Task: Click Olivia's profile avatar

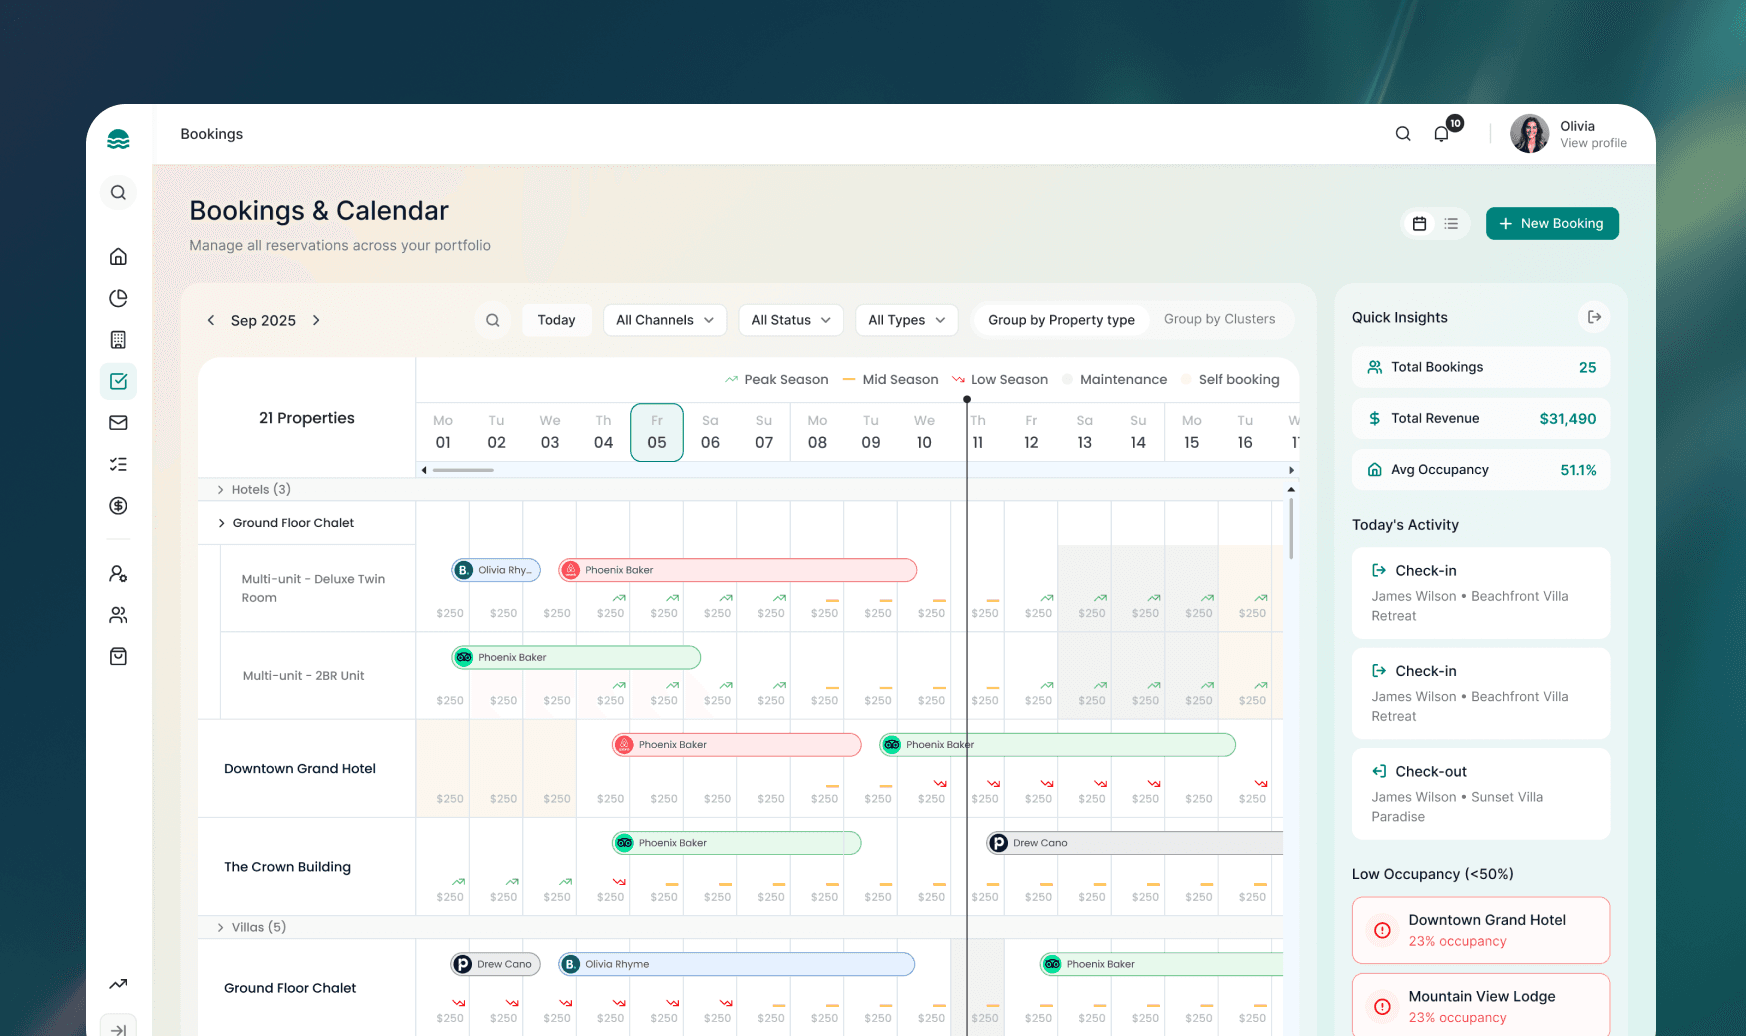Action: click(1529, 134)
